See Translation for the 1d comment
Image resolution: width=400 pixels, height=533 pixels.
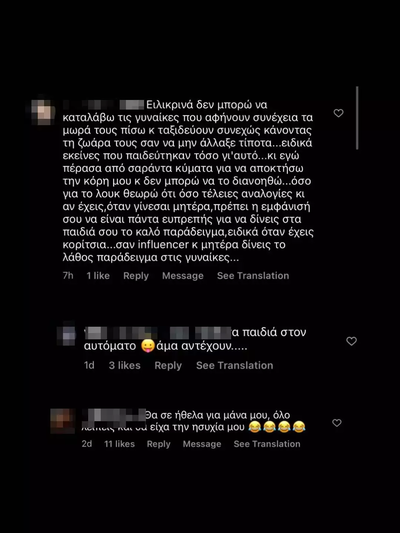[x=234, y=365]
